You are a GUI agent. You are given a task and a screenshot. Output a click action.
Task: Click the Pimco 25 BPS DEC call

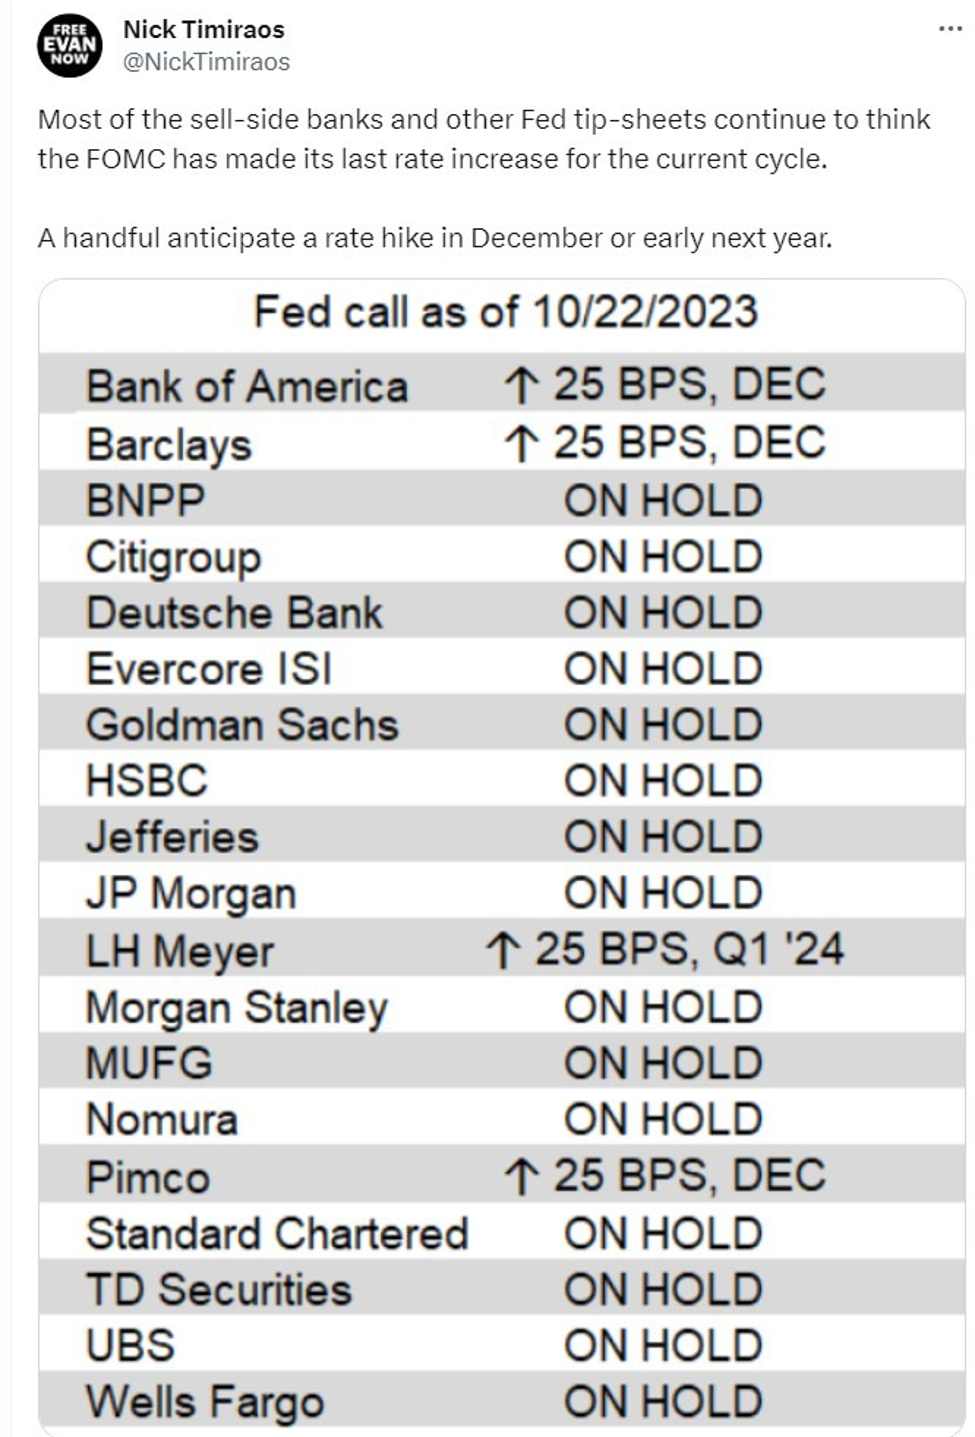[664, 1177]
